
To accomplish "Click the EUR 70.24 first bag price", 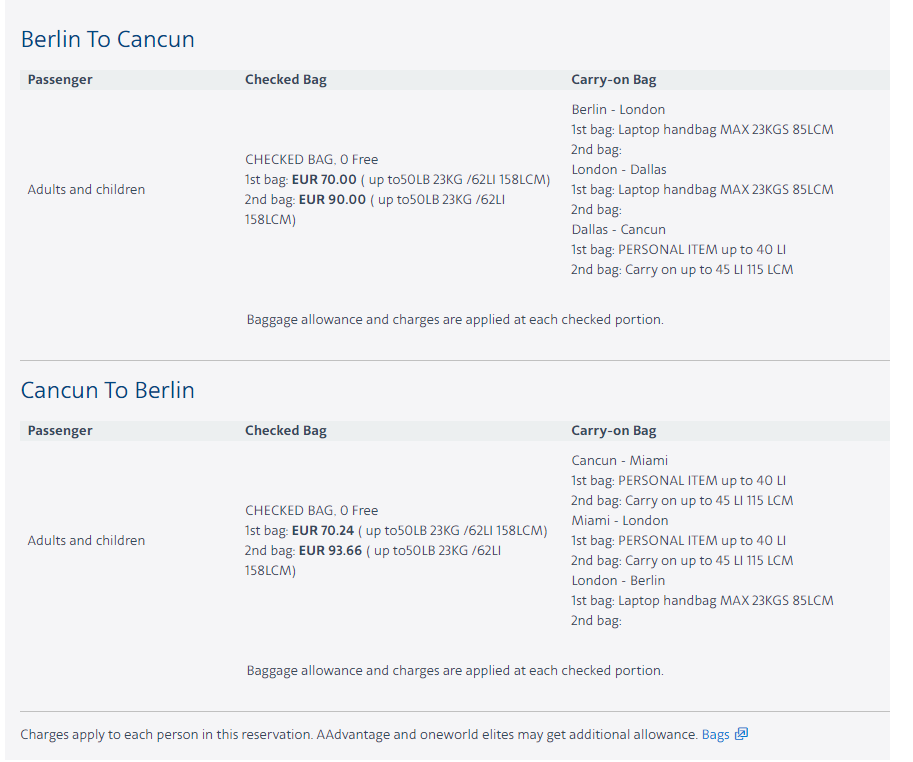I will click(x=323, y=530).
